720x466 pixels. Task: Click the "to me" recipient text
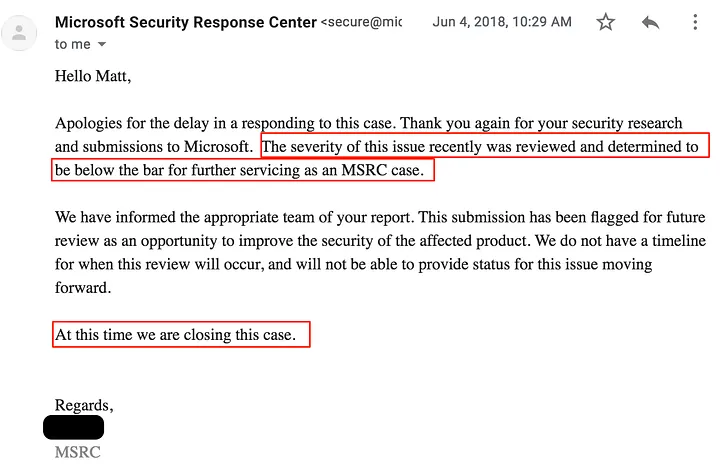tap(72, 44)
